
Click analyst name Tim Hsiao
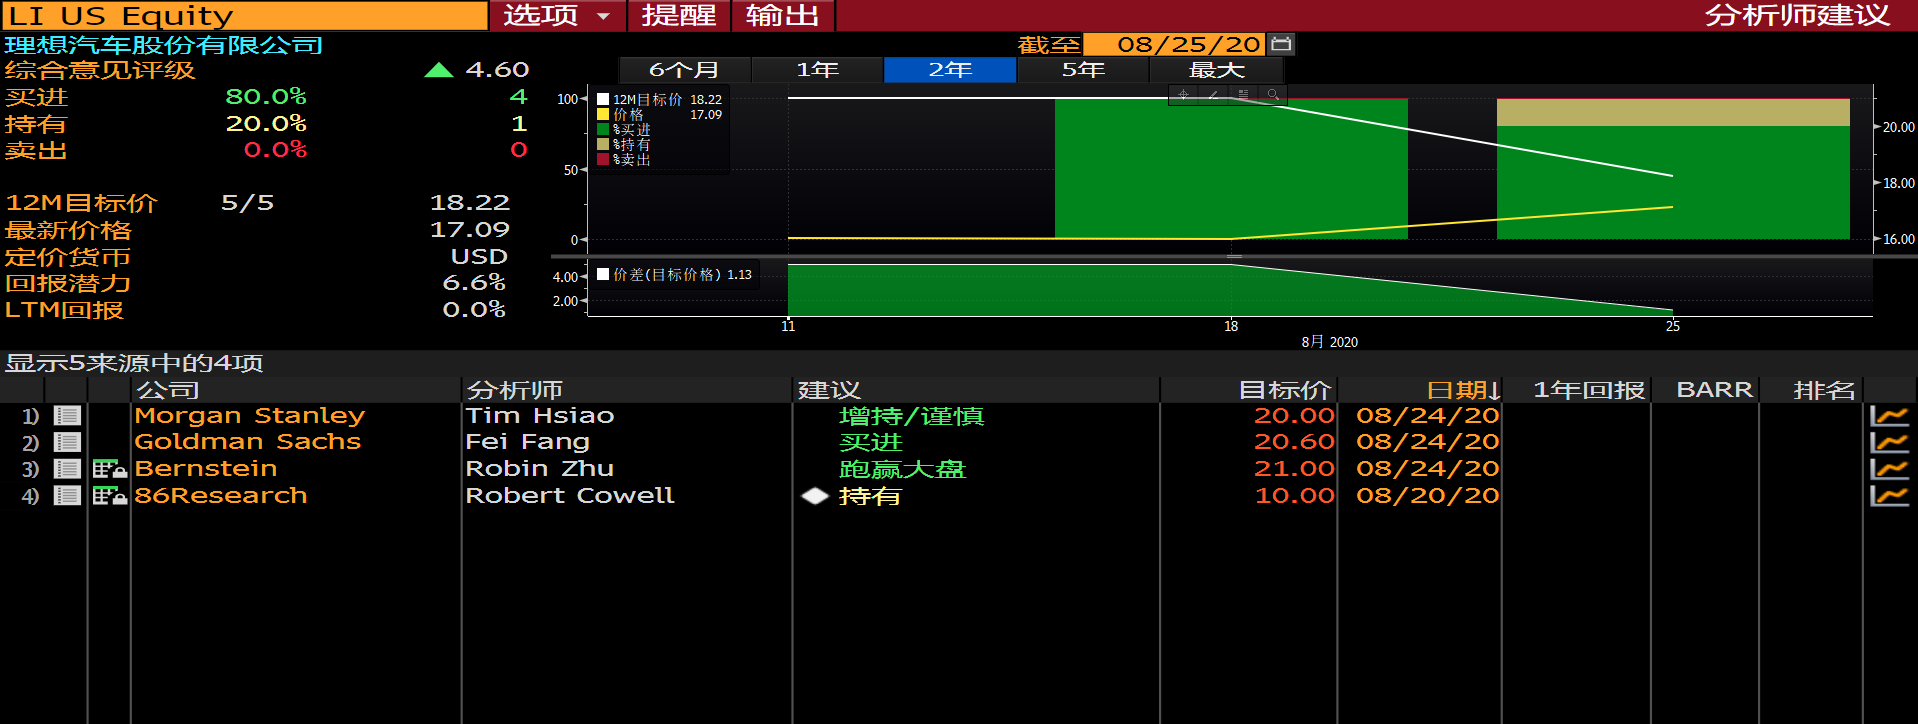tap(540, 415)
